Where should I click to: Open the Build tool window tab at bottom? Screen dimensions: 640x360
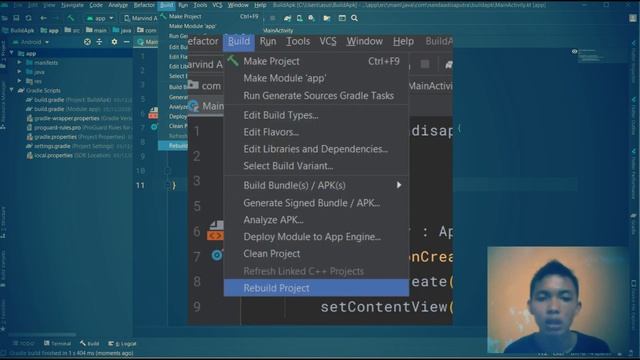point(90,344)
